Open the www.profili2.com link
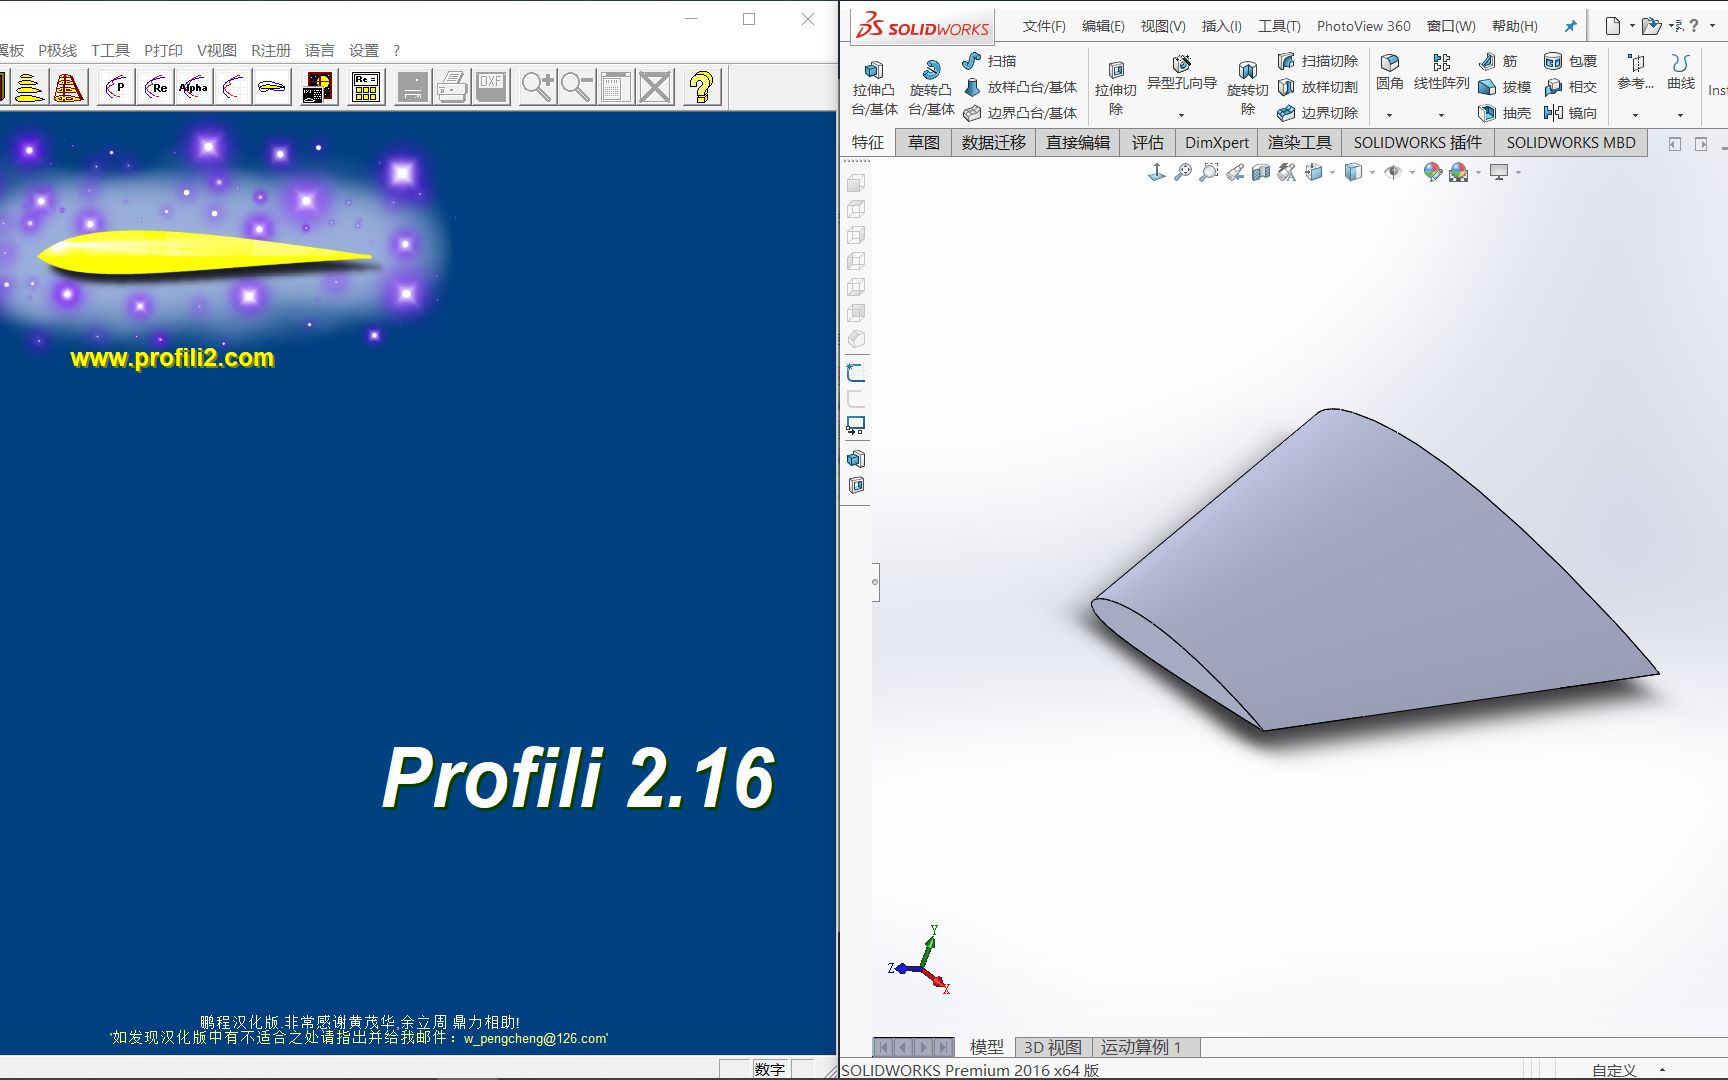This screenshot has height=1080, width=1728. pos(172,358)
